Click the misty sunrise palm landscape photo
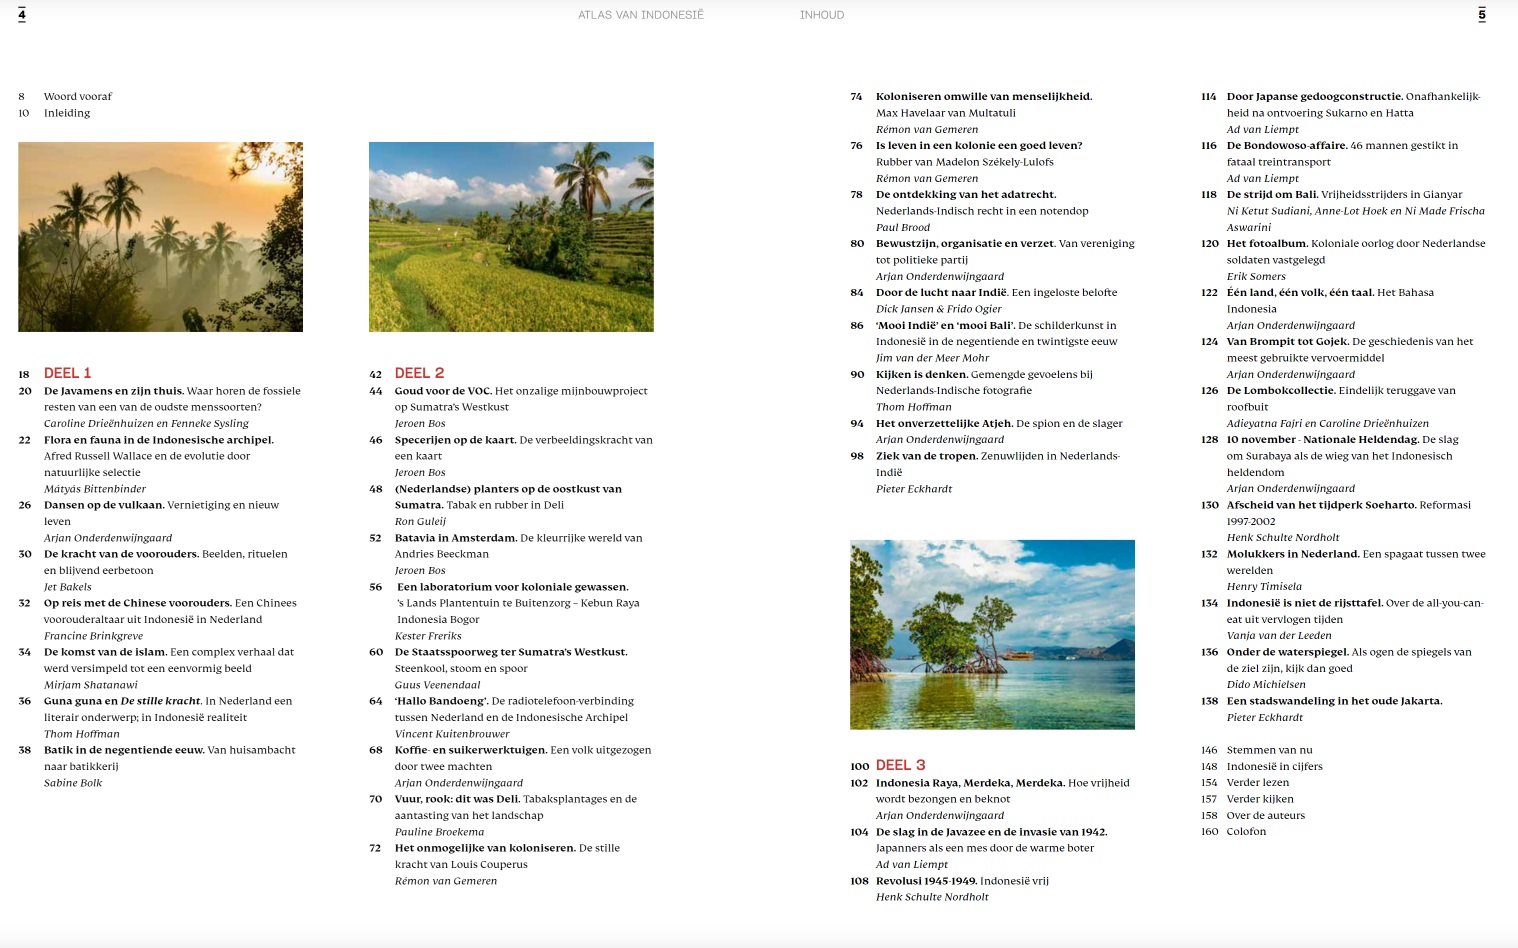The width and height of the screenshot is (1518, 948). [160, 237]
